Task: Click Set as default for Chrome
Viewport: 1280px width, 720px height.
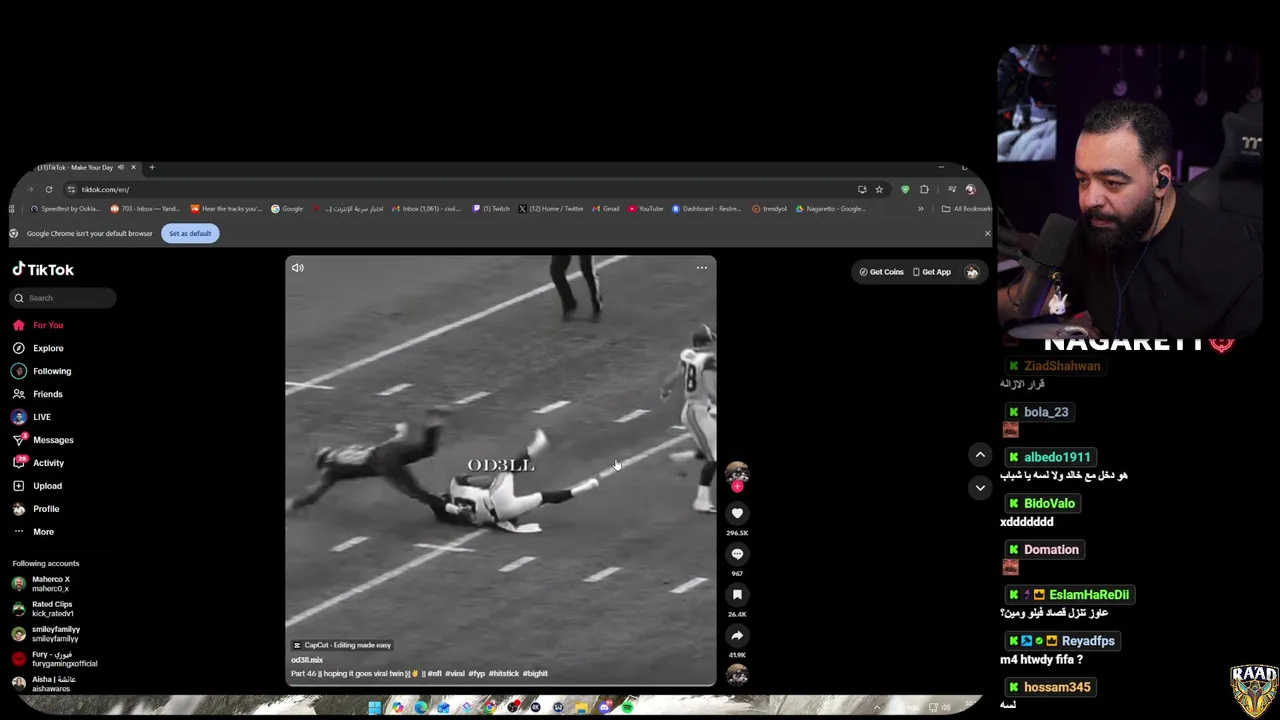Action: point(190,233)
